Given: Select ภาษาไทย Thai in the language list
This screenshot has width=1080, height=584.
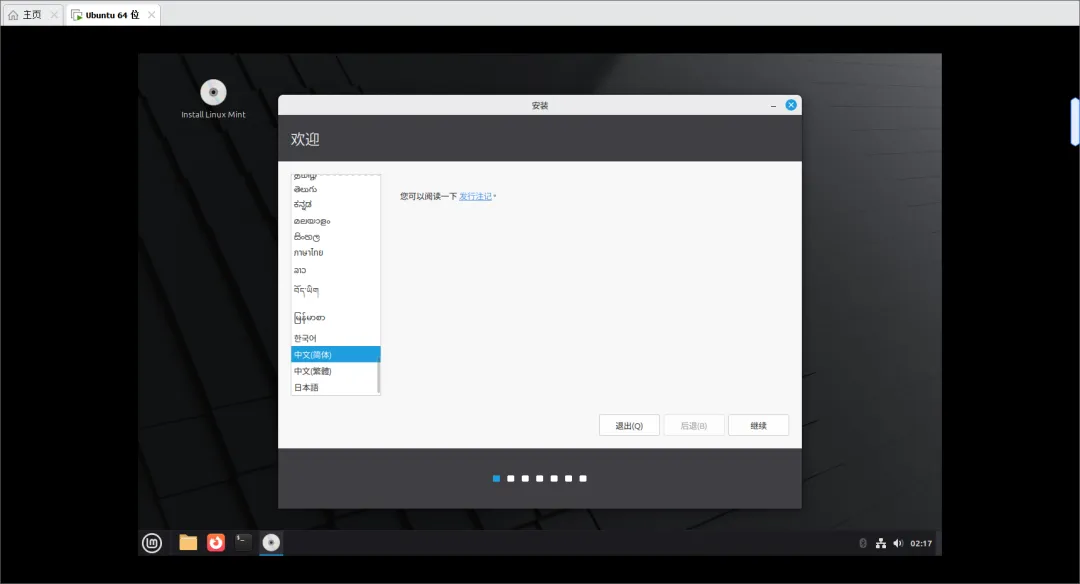Looking at the screenshot, I should (335, 253).
